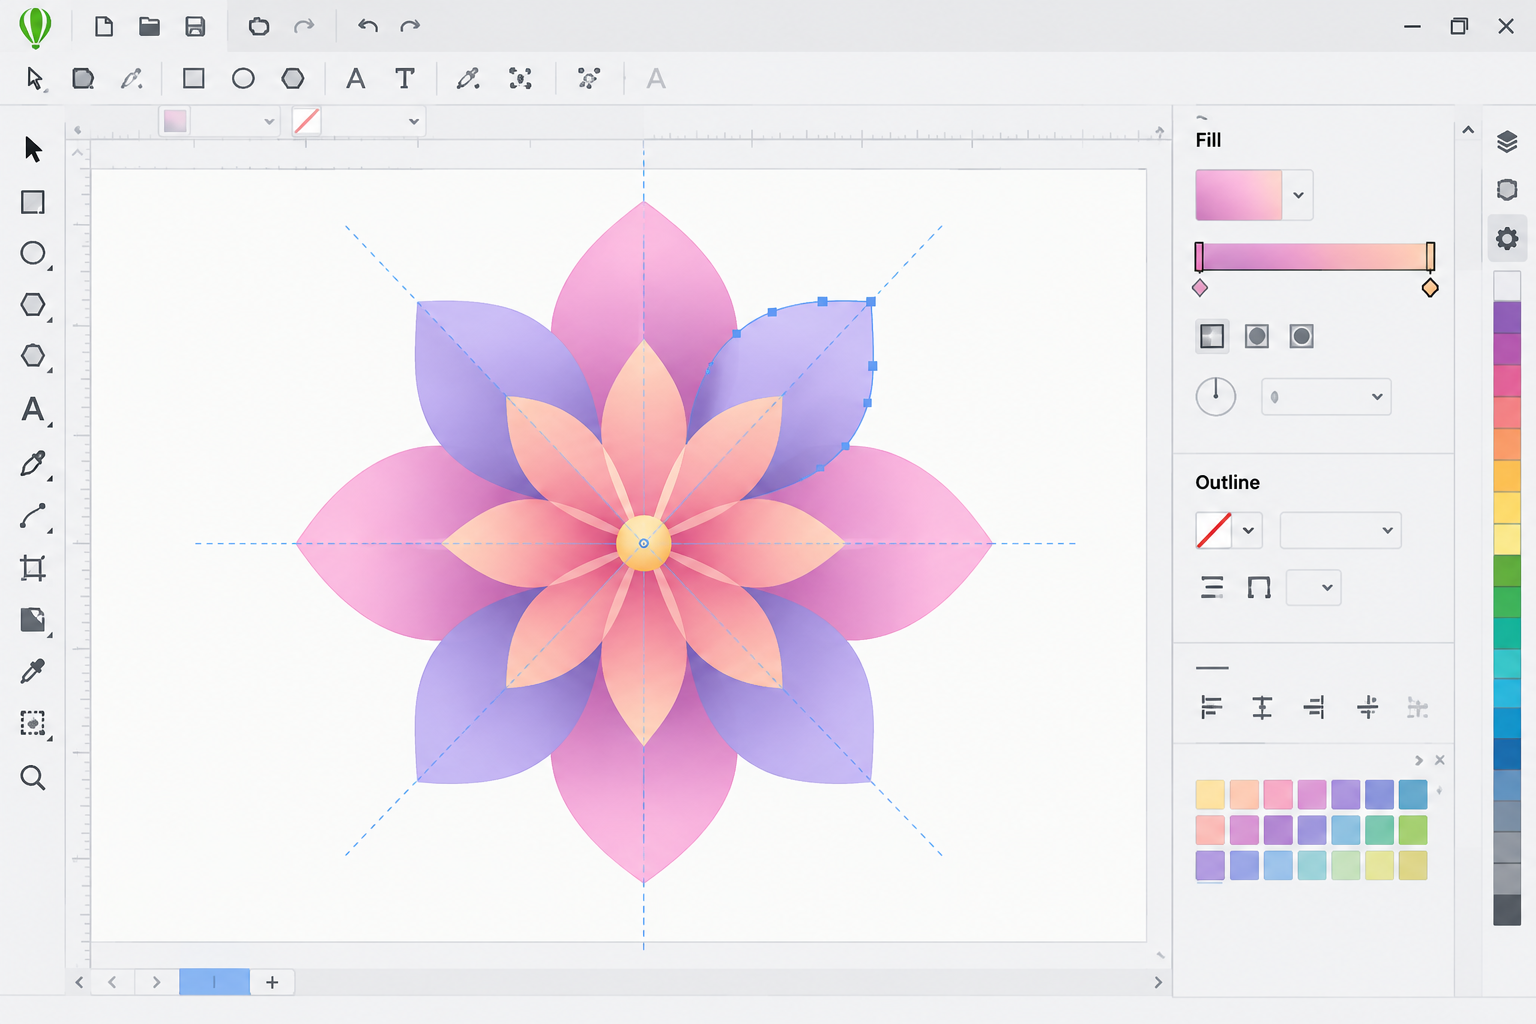This screenshot has width=1536, height=1024.
Task: Select the Zoom magnifier tool
Action: pyautogui.click(x=33, y=777)
